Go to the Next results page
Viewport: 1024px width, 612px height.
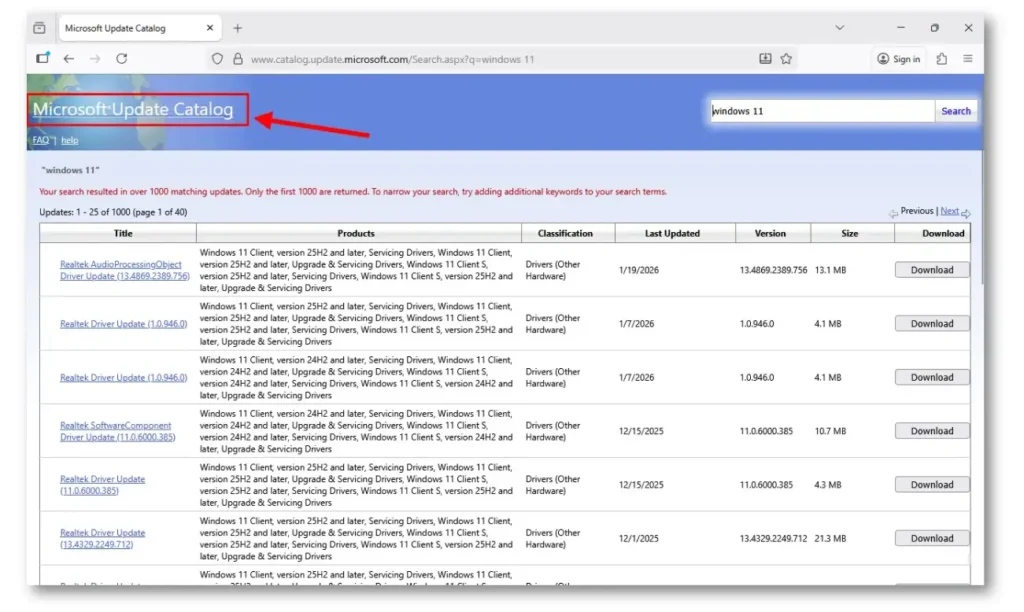(949, 212)
